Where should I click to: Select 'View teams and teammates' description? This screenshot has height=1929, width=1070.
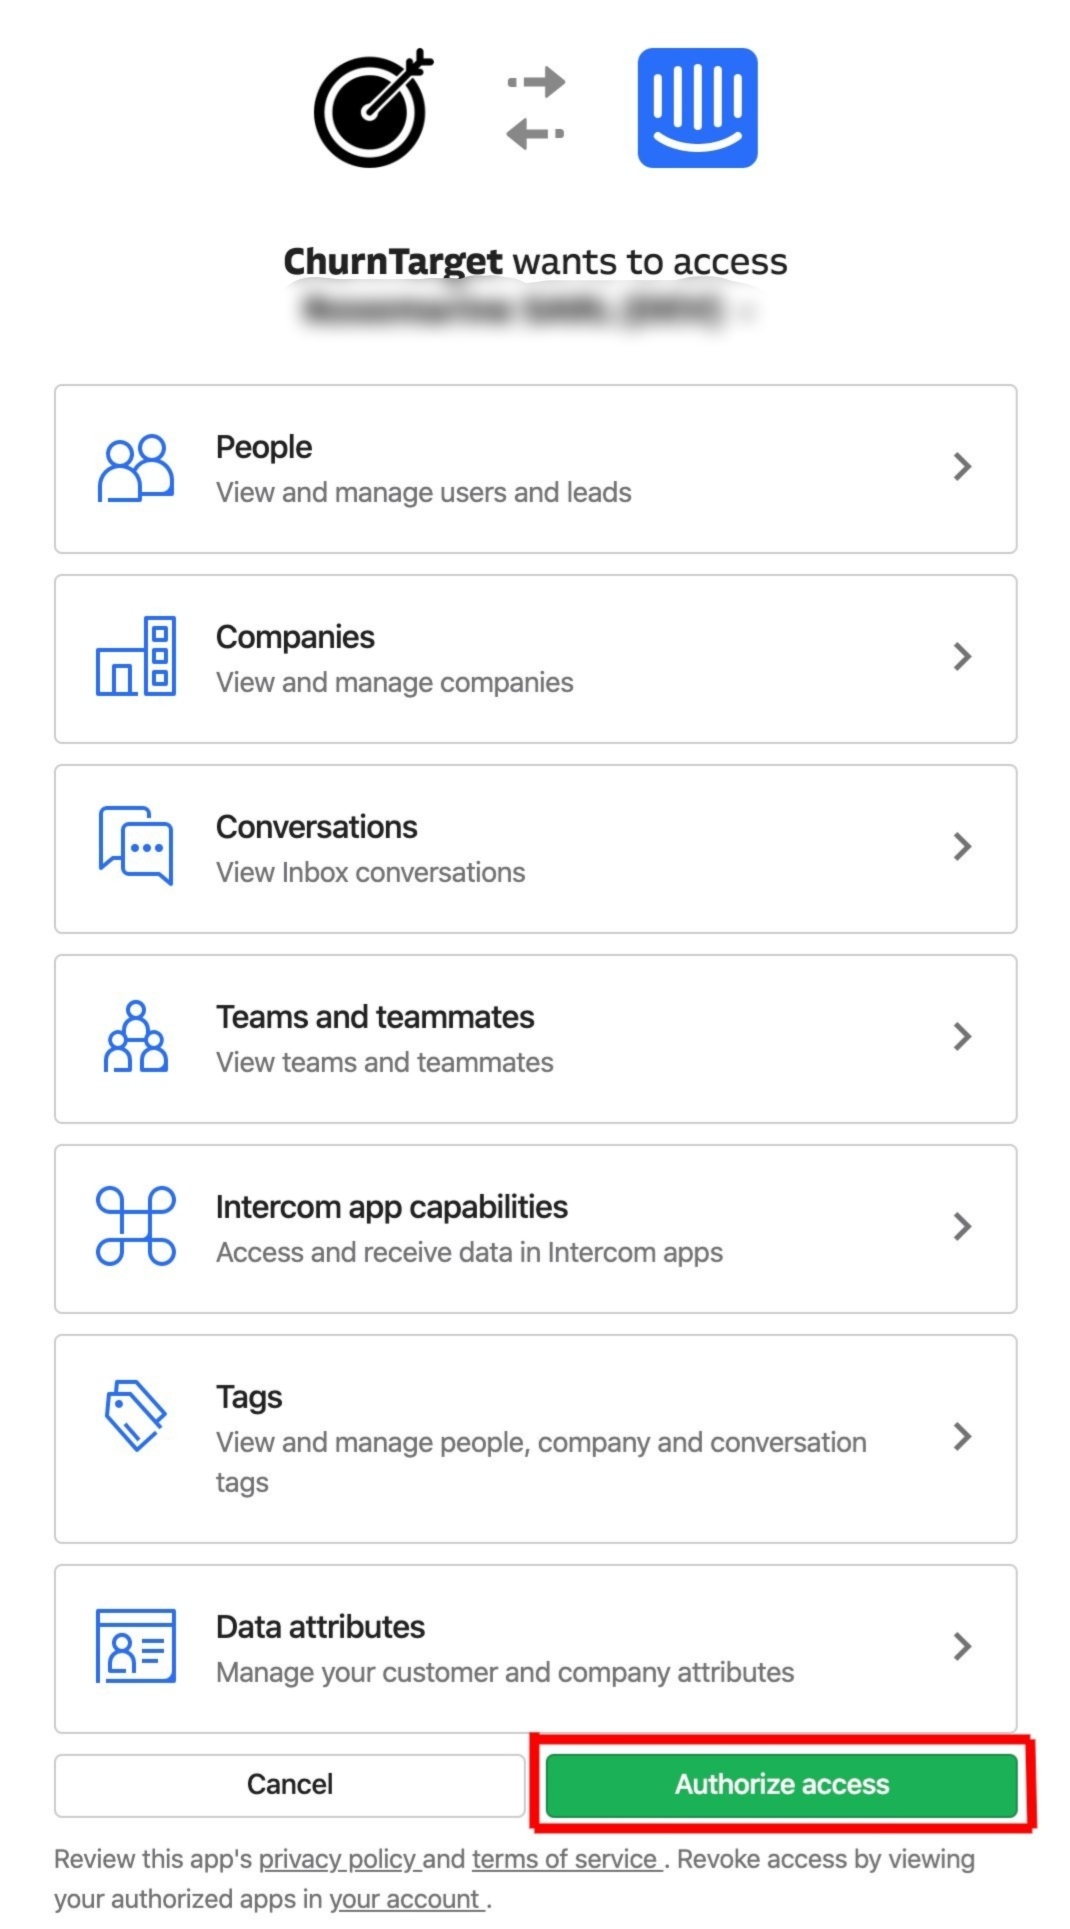pos(385,1062)
